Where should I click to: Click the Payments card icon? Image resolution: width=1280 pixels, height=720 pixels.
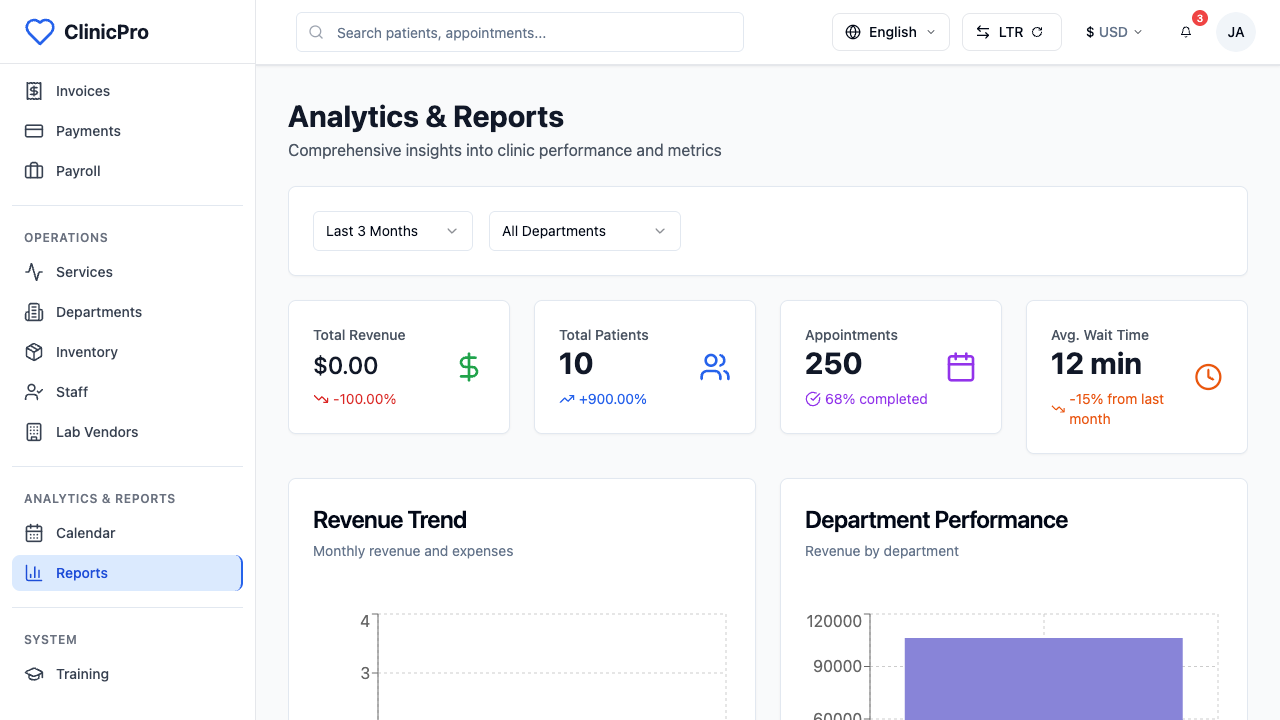click(34, 131)
